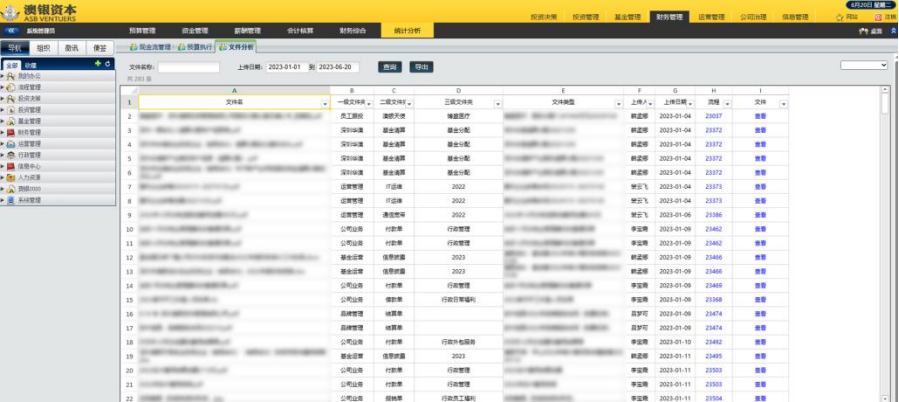The image size is (899, 402).
Task: Click the 查询 button
Action: click(x=388, y=66)
